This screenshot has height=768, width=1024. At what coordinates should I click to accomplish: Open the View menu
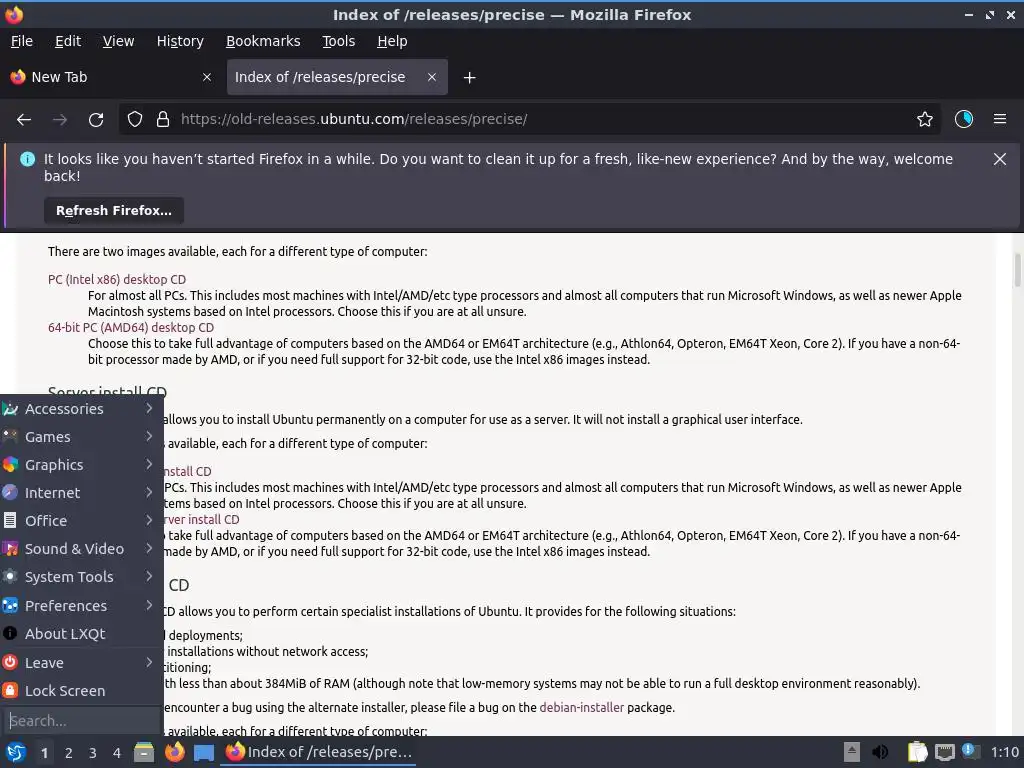[x=118, y=41]
